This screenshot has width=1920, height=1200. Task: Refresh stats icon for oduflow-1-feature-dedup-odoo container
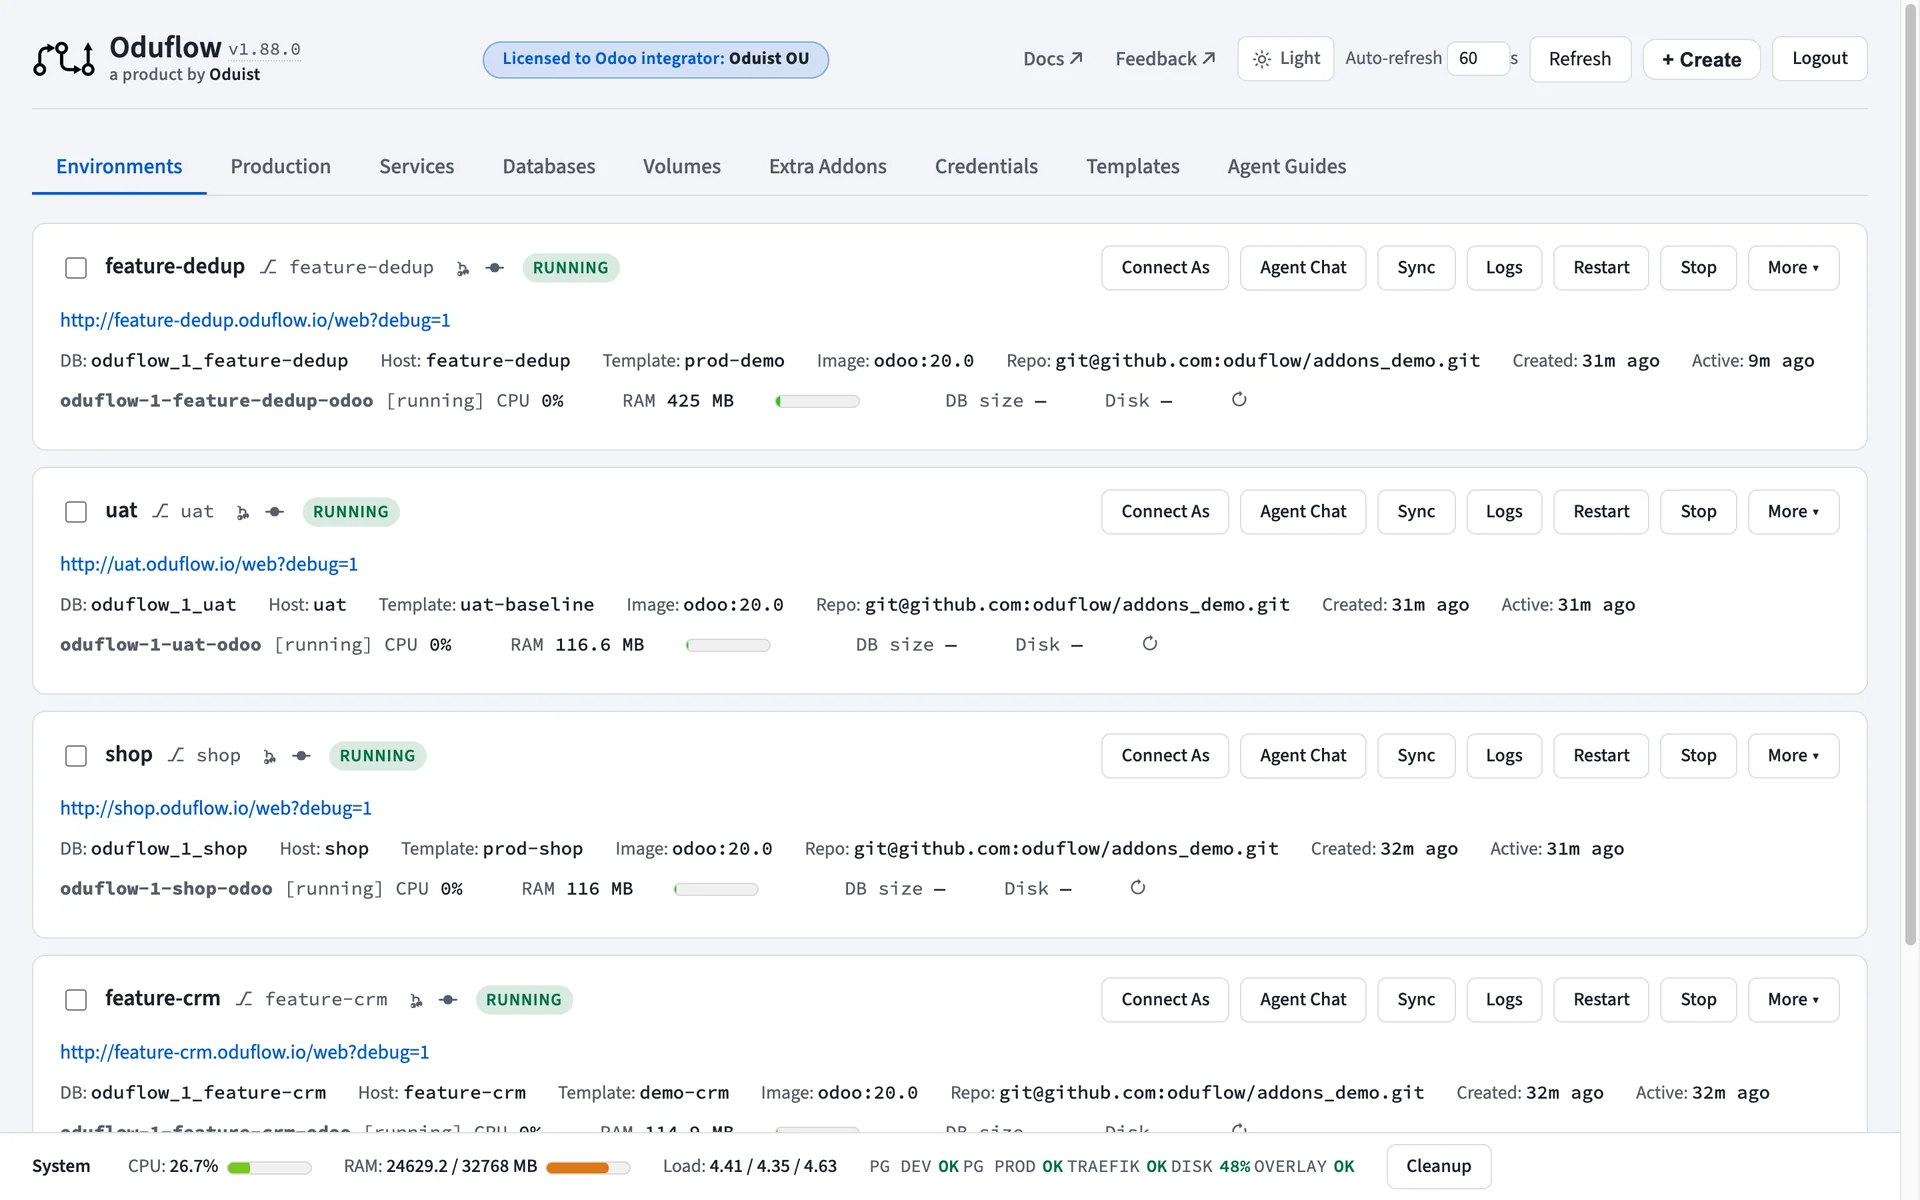1239,400
